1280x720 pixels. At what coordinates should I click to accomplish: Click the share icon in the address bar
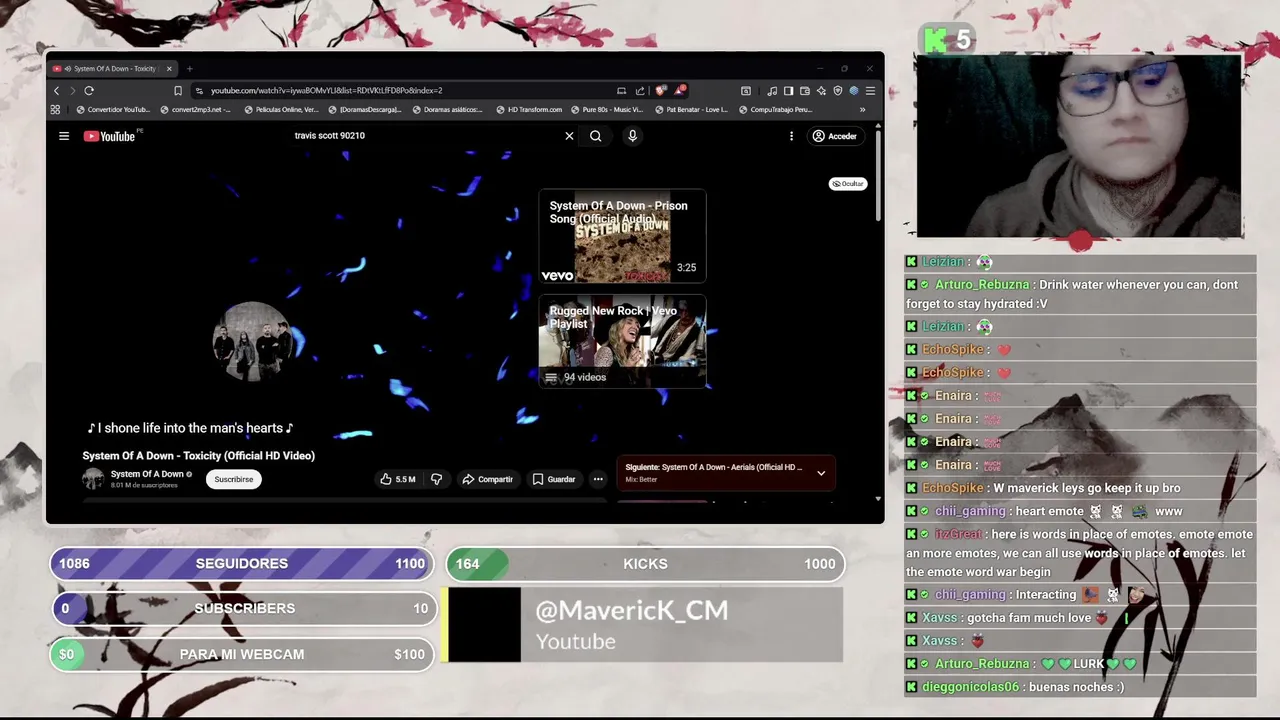tap(640, 91)
